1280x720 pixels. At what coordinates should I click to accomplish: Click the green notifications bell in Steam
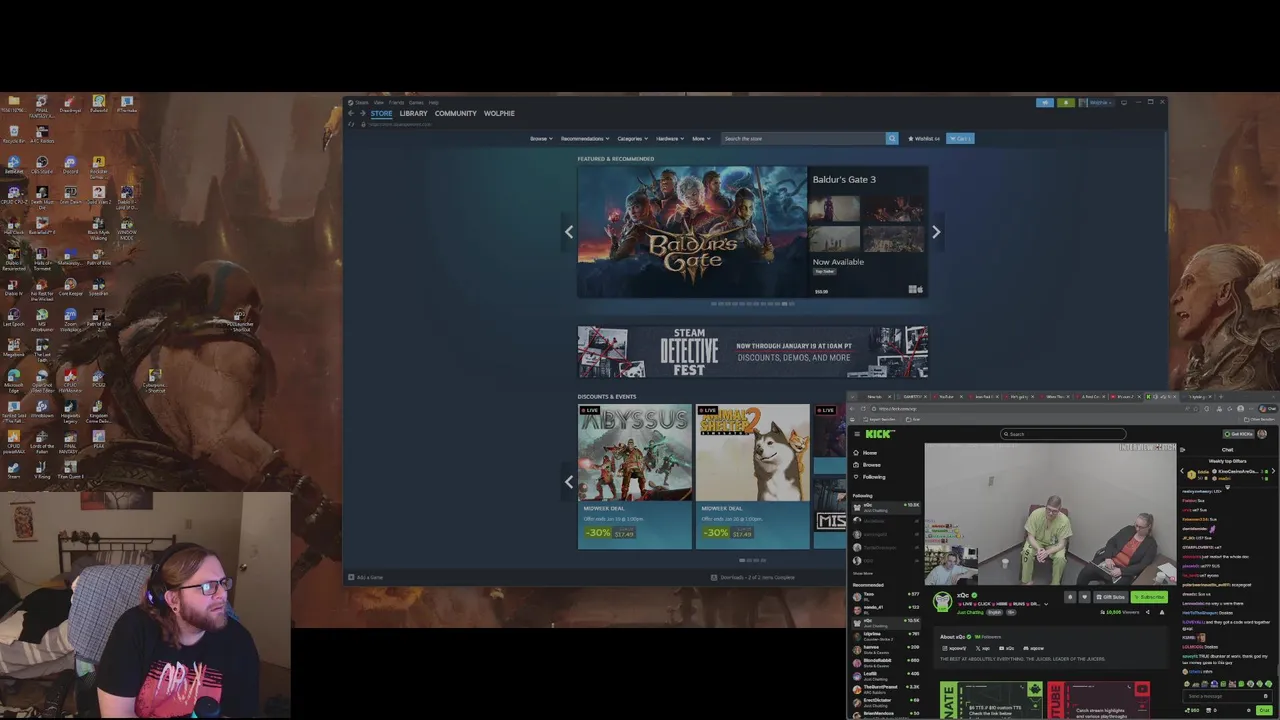point(1066,102)
